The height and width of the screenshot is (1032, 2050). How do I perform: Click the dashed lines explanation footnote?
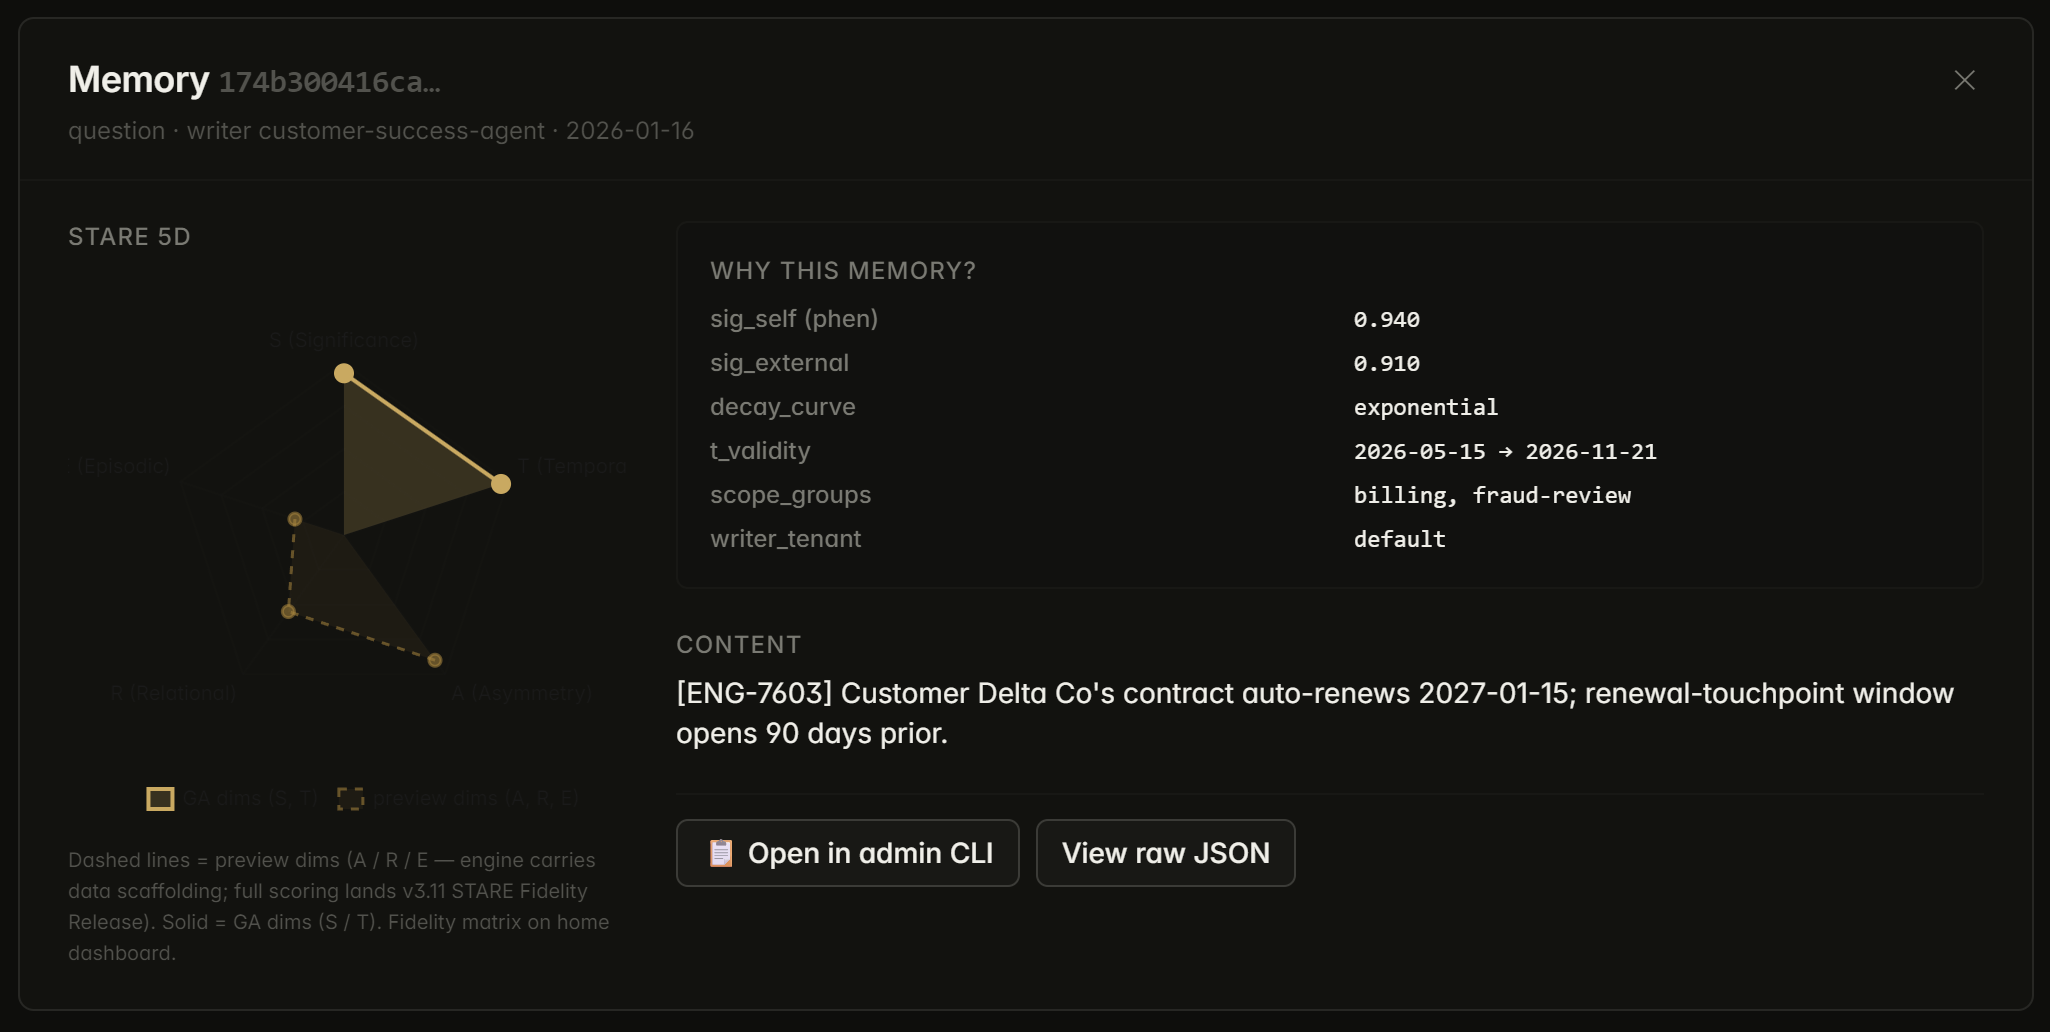[x=339, y=906]
